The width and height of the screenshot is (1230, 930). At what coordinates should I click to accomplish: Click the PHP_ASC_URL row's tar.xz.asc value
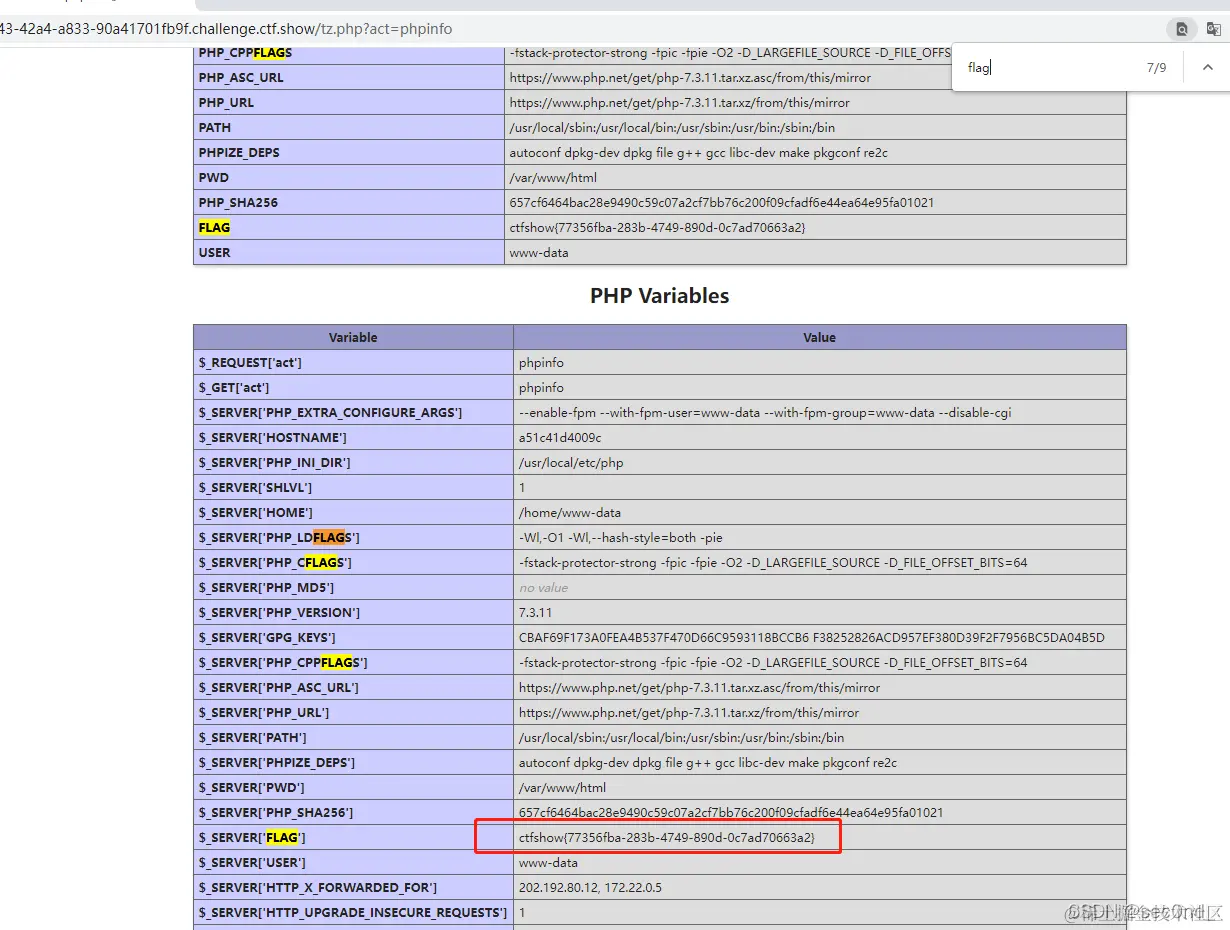tap(690, 77)
